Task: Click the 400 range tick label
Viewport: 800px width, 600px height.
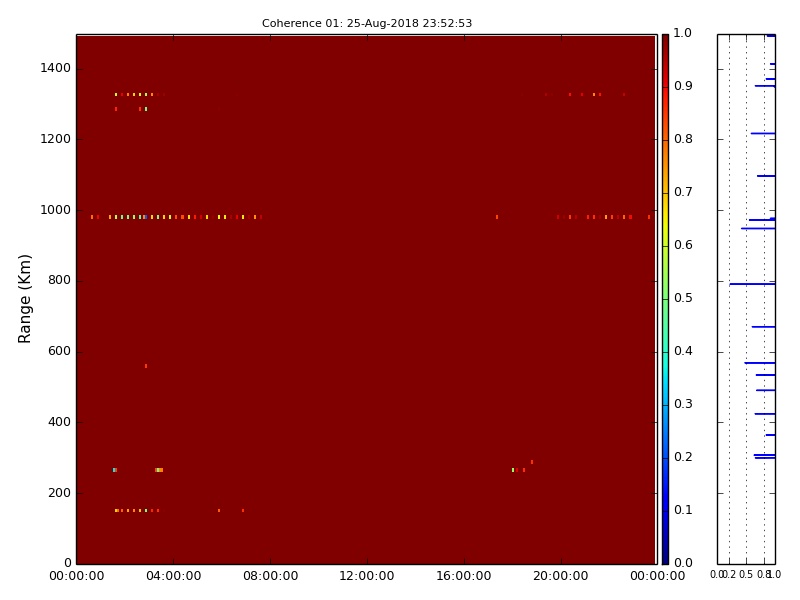Action: pyautogui.click(x=59, y=422)
